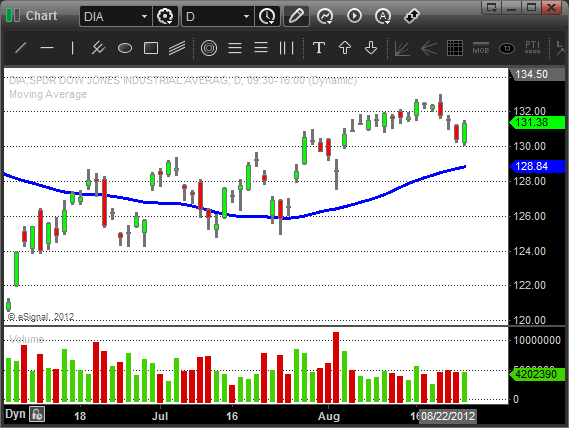Select the MOB tool

[481, 48]
